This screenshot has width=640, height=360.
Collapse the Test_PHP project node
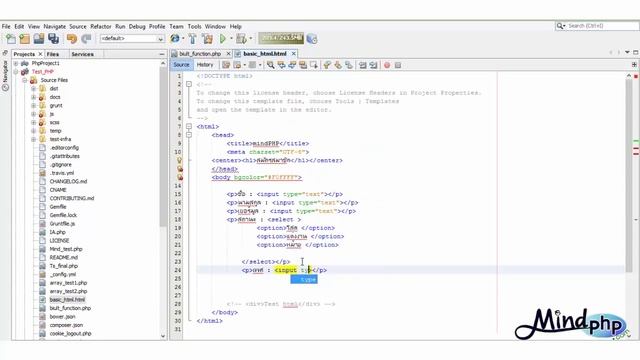coord(16,72)
